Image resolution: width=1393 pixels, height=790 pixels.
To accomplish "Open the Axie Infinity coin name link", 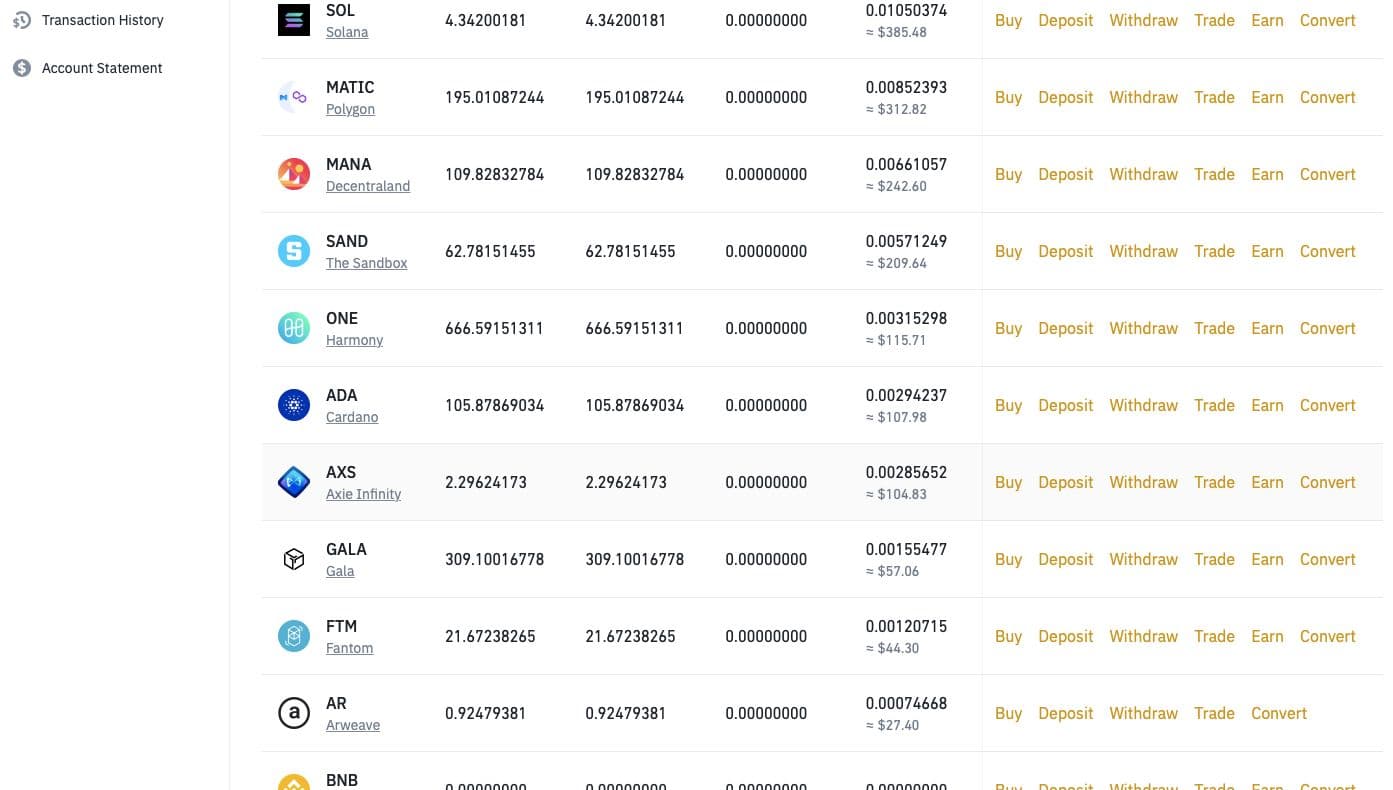I will coord(363,494).
